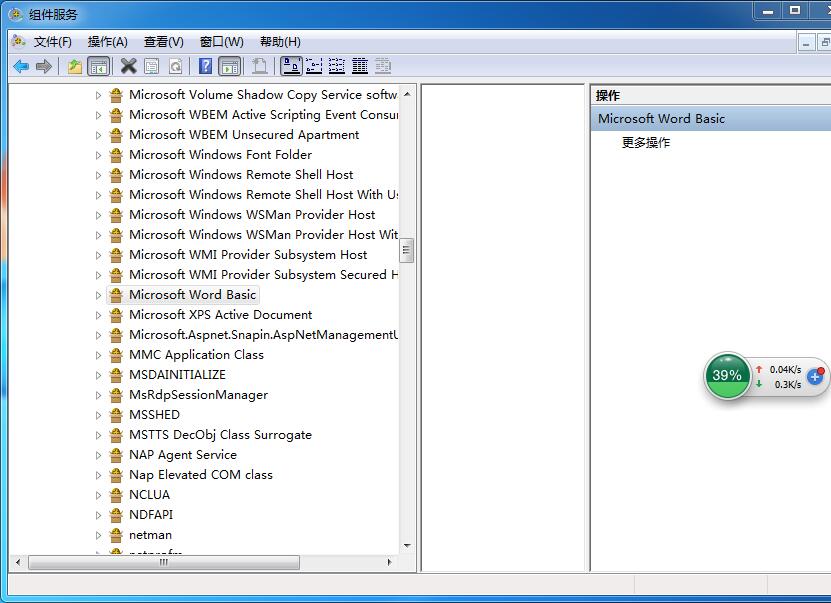Click the vertical scrollbar up arrow
The width and height of the screenshot is (831, 603).
click(x=407, y=94)
